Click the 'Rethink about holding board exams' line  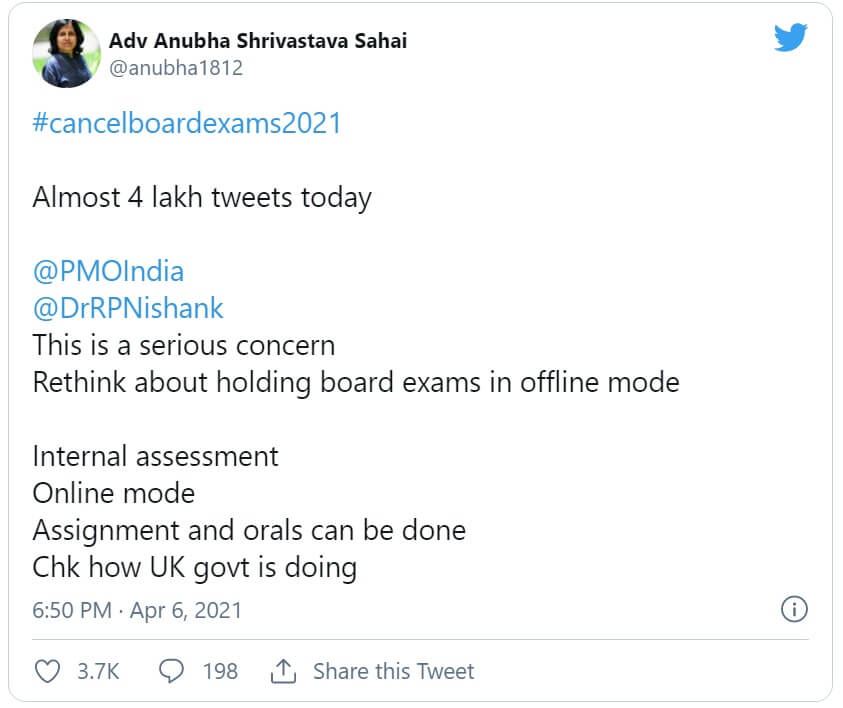(x=355, y=382)
